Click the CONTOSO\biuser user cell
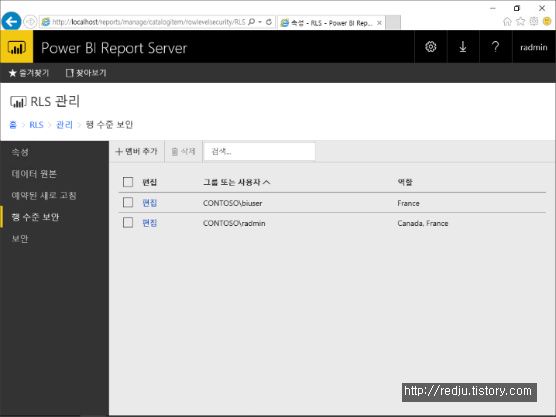556x417 pixels. 233,203
